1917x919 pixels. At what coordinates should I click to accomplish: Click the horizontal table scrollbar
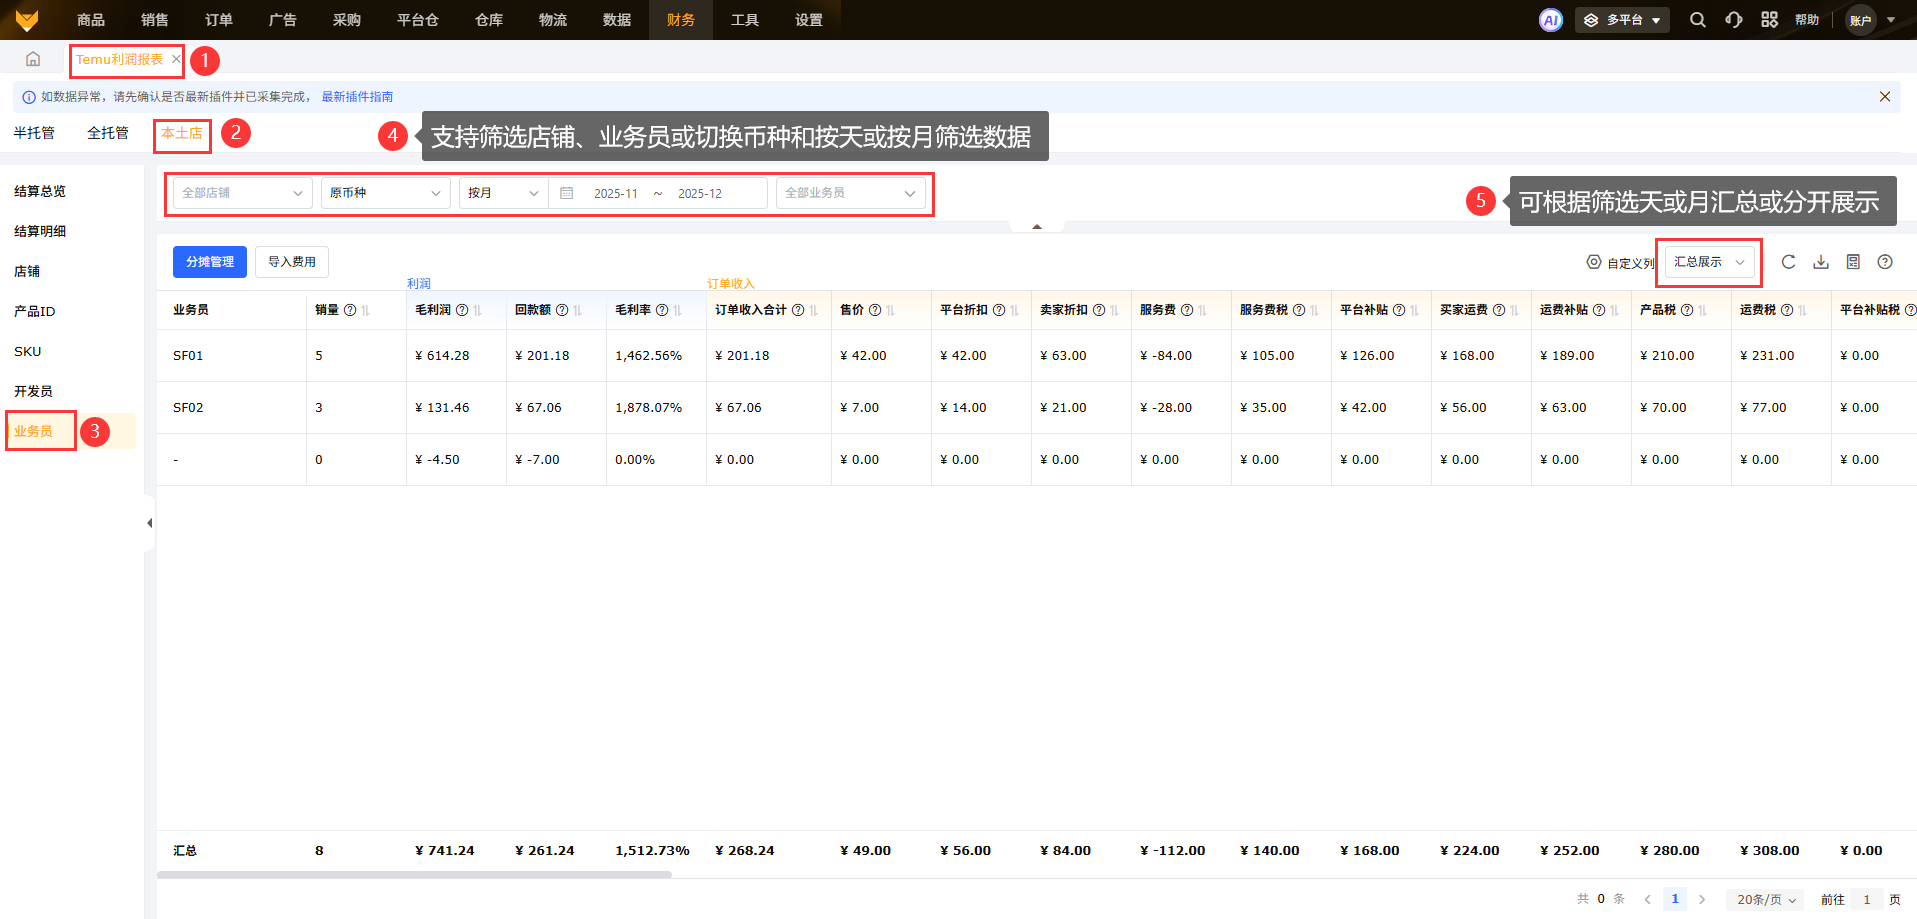pyautogui.click(x=414, y=874)
